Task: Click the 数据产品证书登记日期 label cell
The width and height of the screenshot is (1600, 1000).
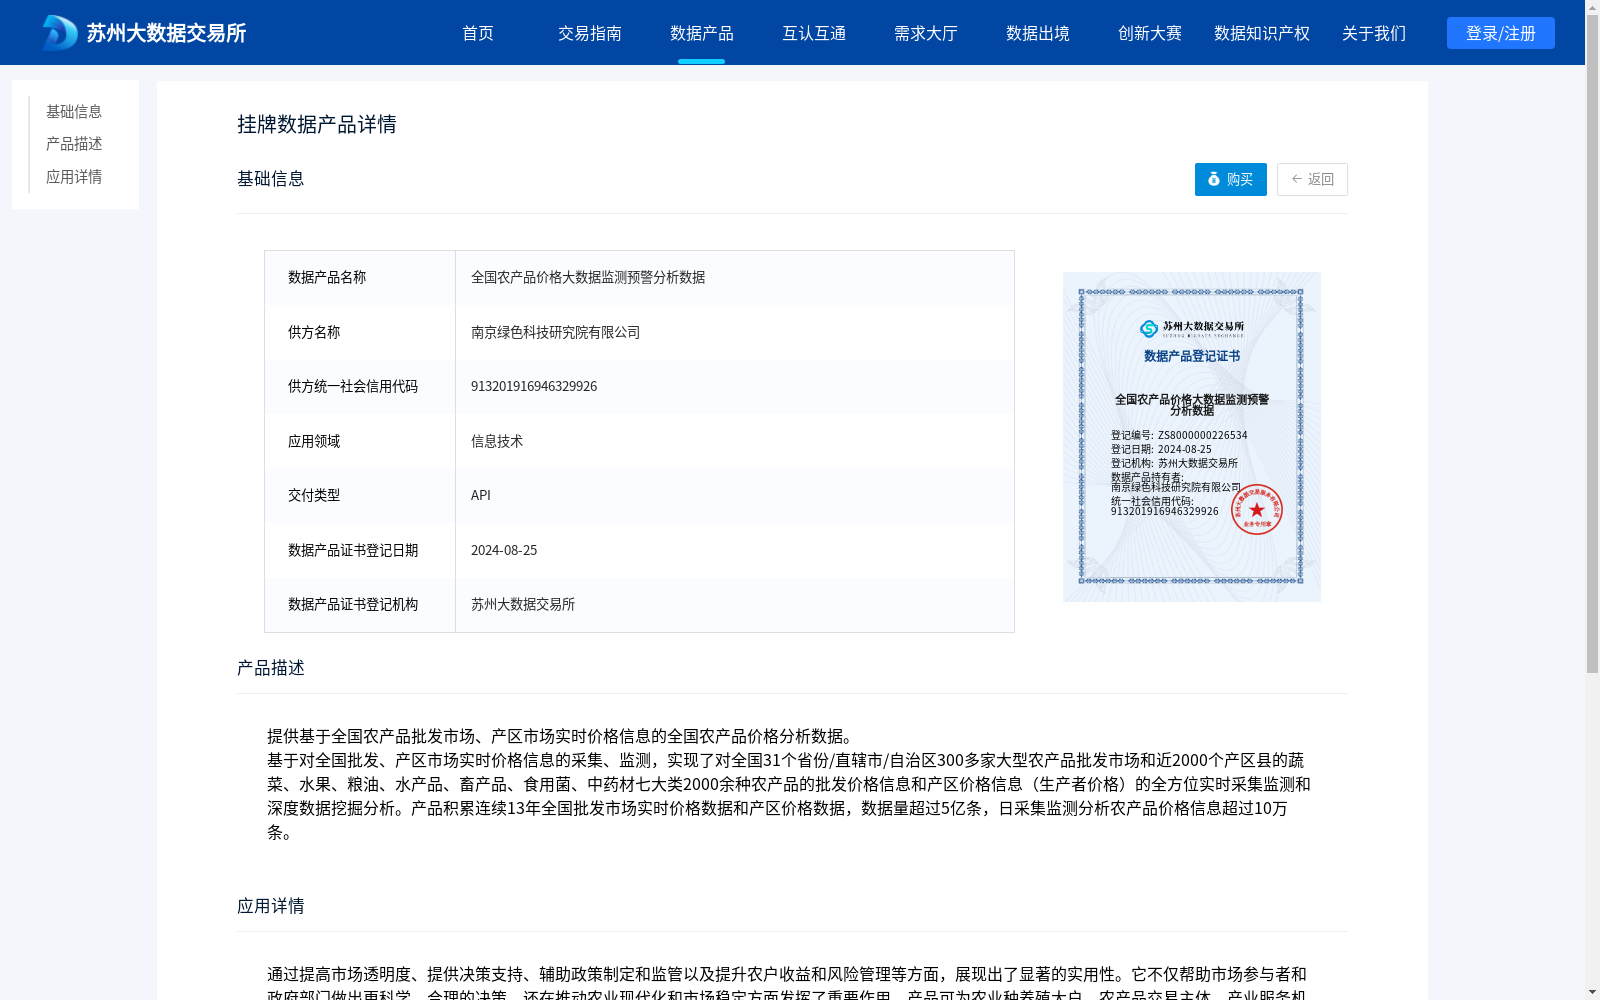Action: [360, 550]
